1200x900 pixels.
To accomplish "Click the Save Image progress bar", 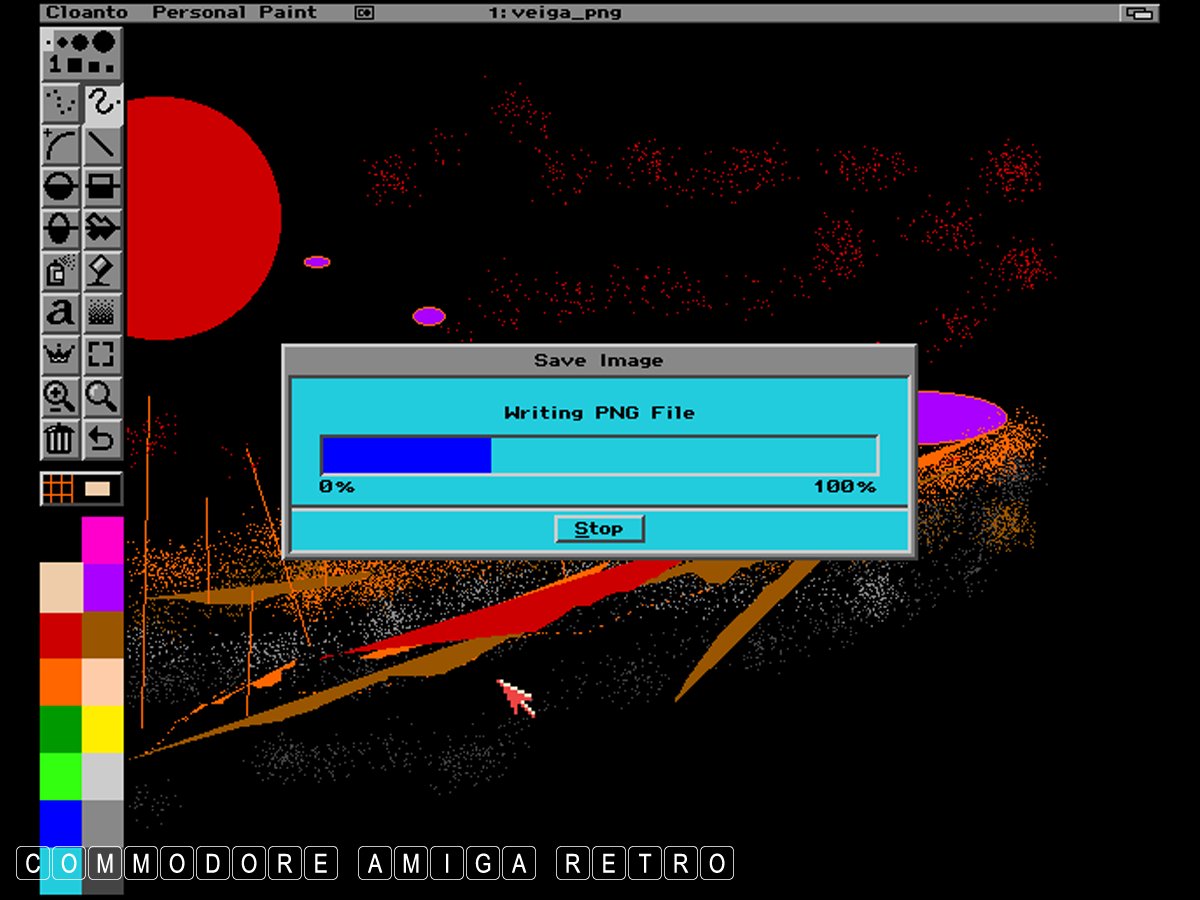I will coord(598,455).
